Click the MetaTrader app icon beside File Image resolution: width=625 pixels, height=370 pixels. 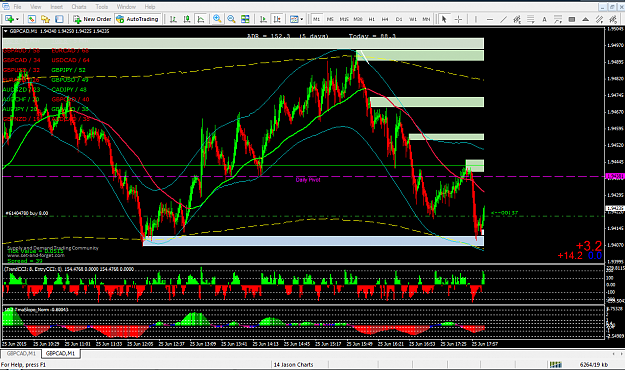(6, 7)
